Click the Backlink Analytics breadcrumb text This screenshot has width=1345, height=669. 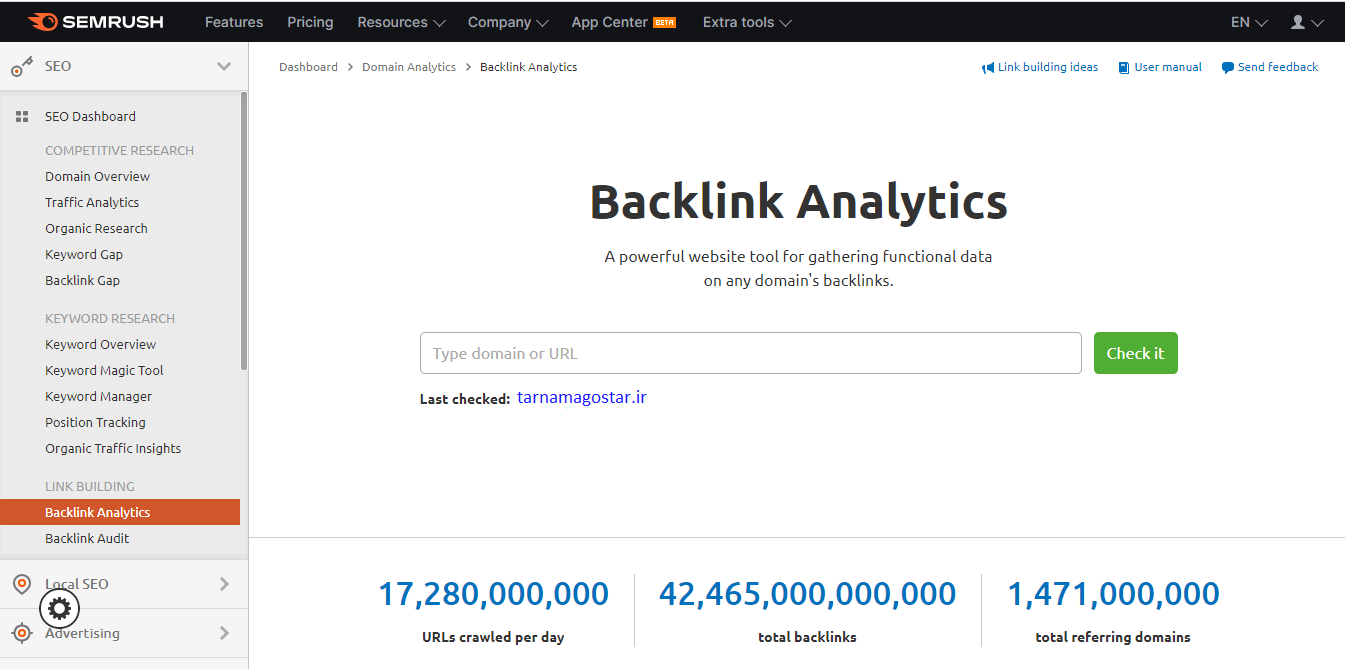528,67
